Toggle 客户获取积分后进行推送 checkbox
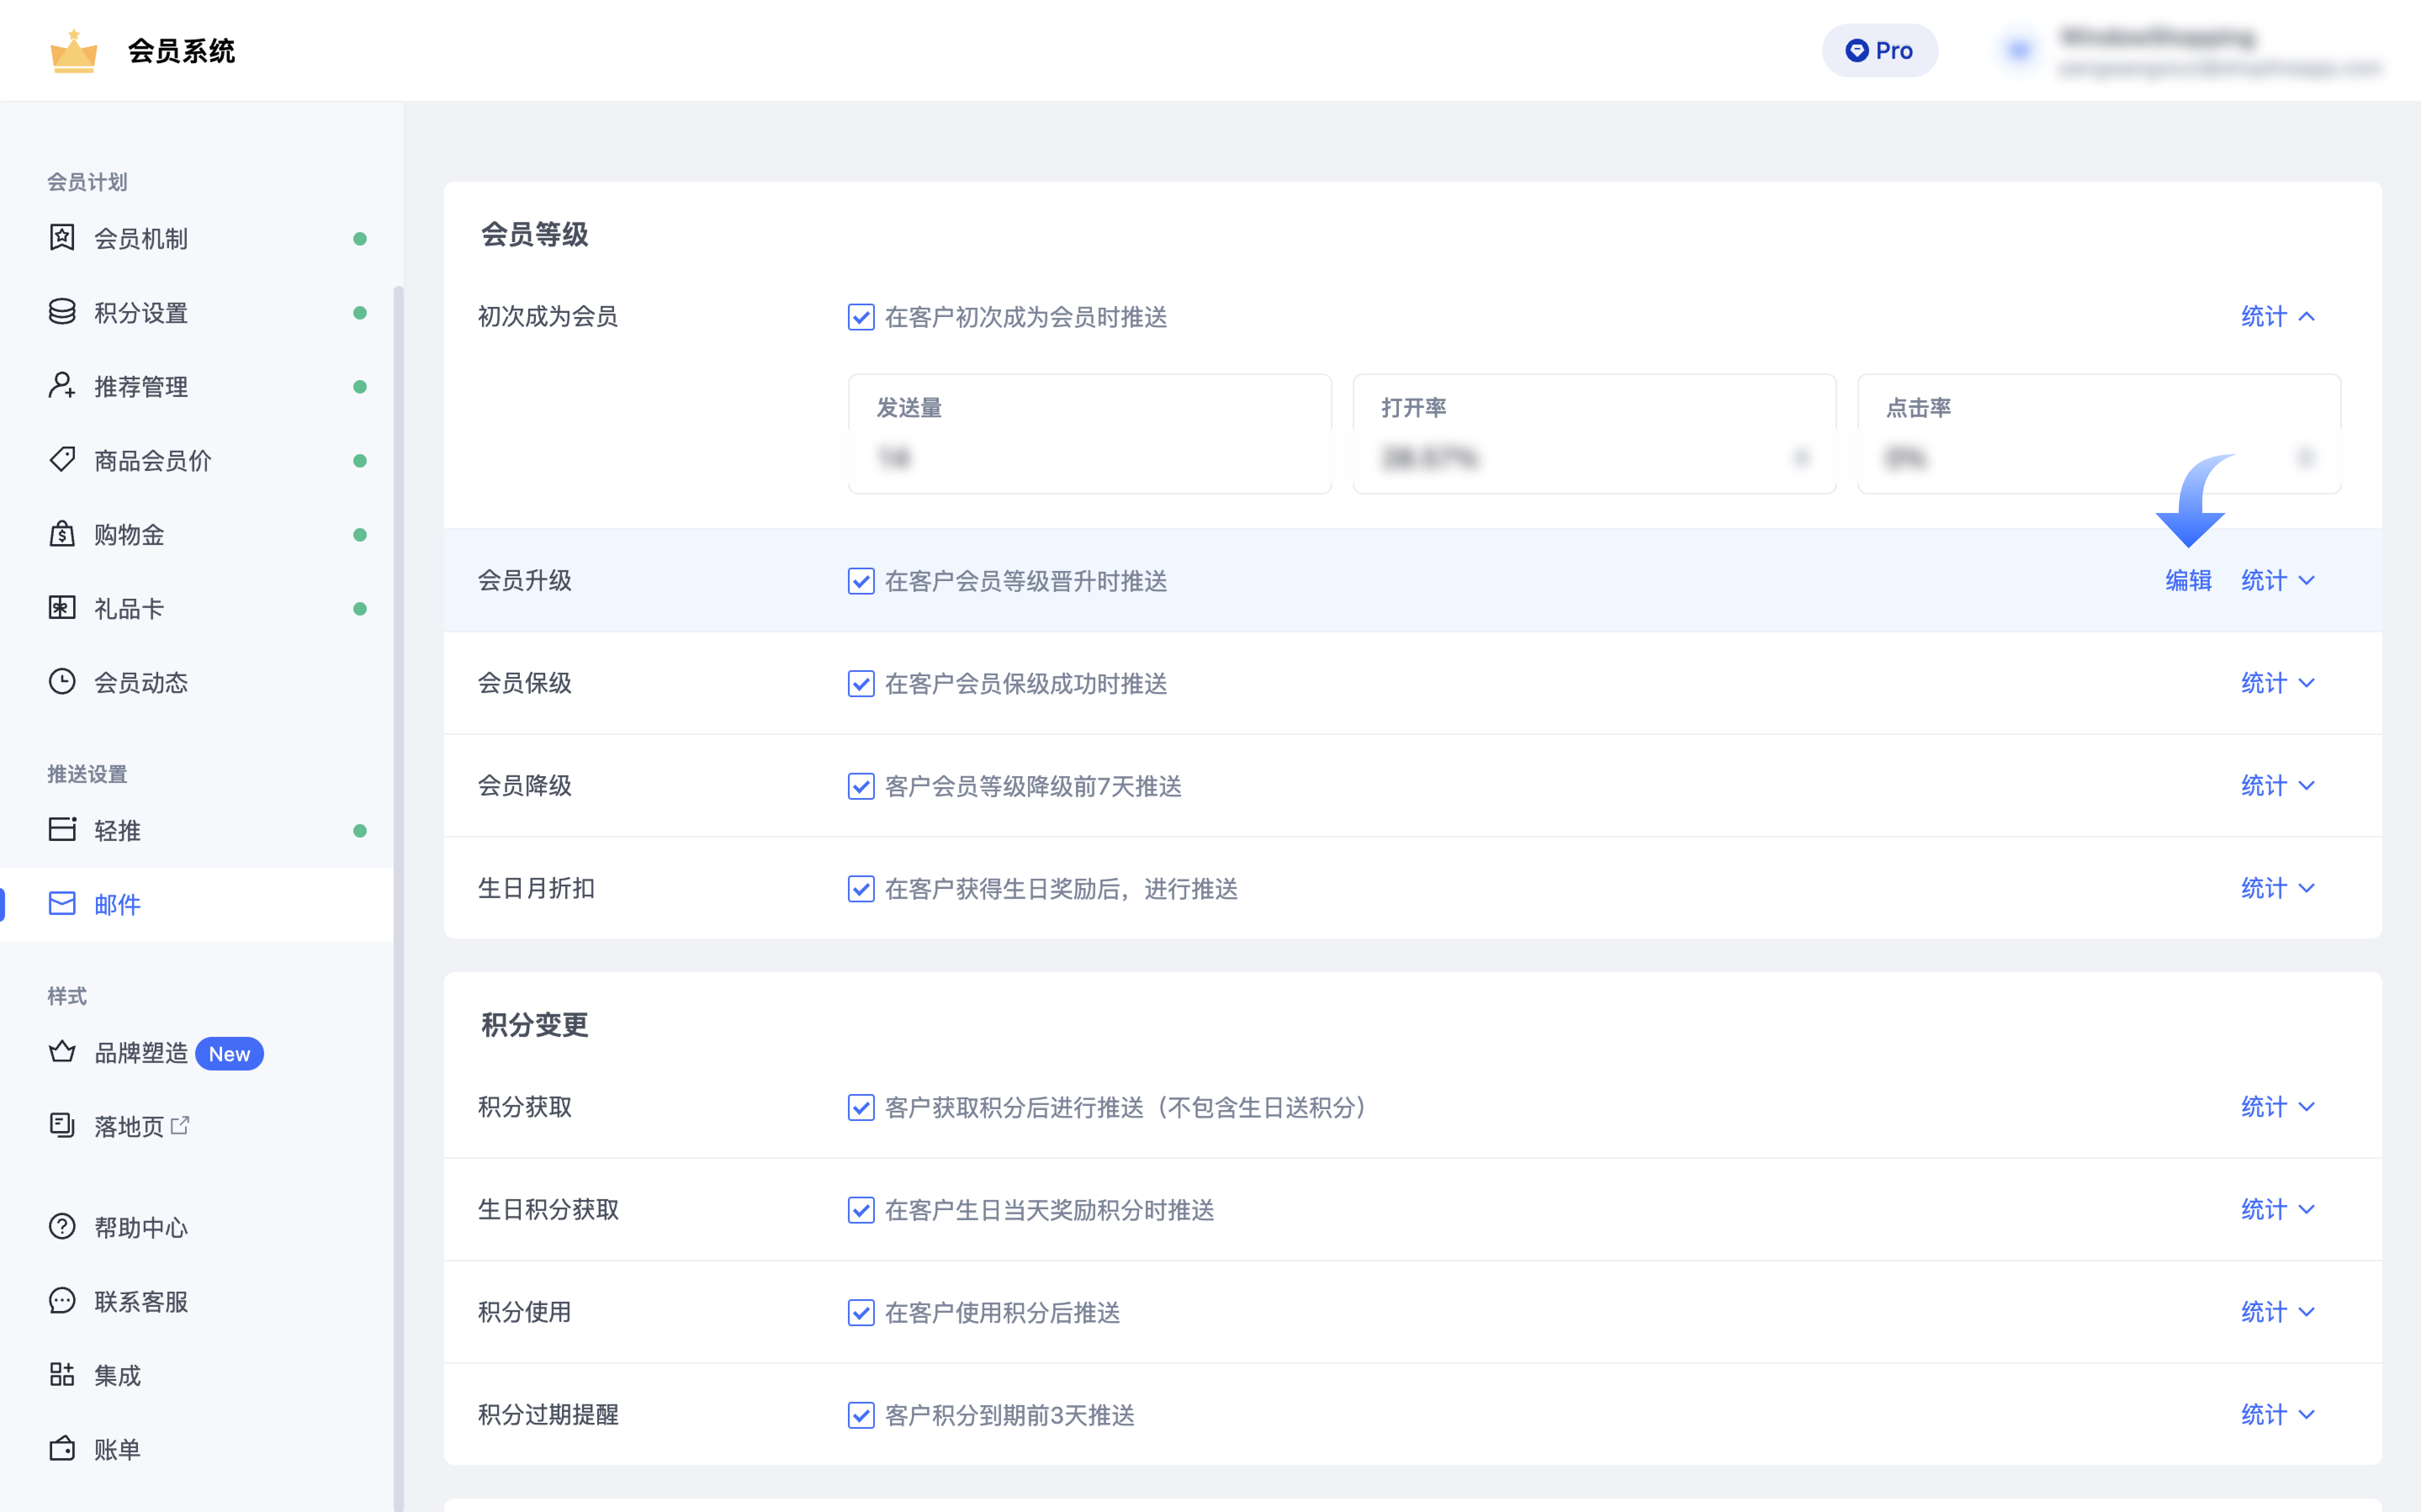Image resolution: width=2421 pixels, height=1512 pixels. [x=861, y=1108]
